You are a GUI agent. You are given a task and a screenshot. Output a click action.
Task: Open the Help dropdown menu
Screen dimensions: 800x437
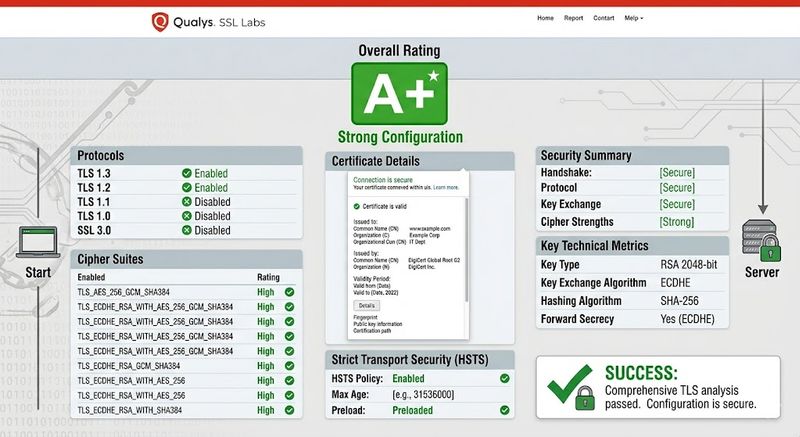pyautogui.click(x=634, y=18)
